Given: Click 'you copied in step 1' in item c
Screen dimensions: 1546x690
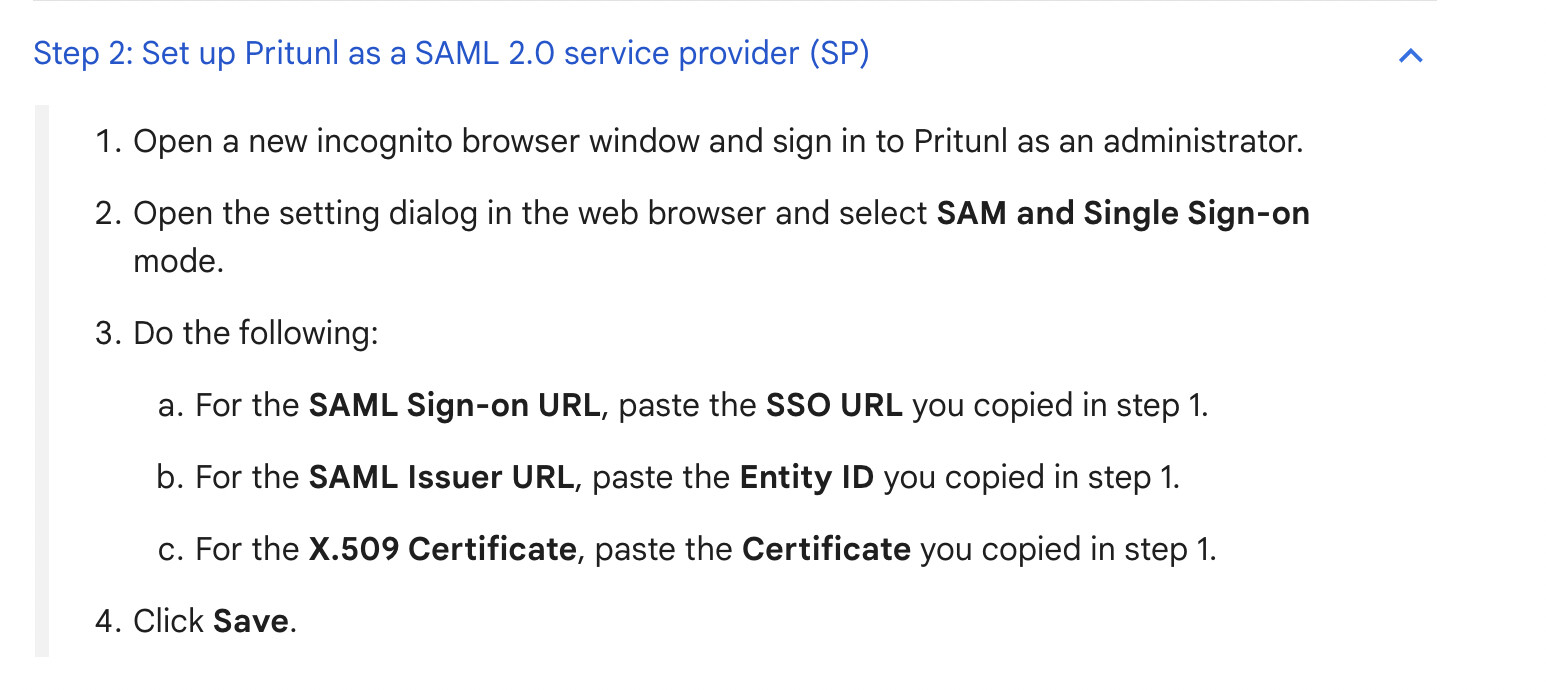Looking at the screenshot, I should 1068,549.
